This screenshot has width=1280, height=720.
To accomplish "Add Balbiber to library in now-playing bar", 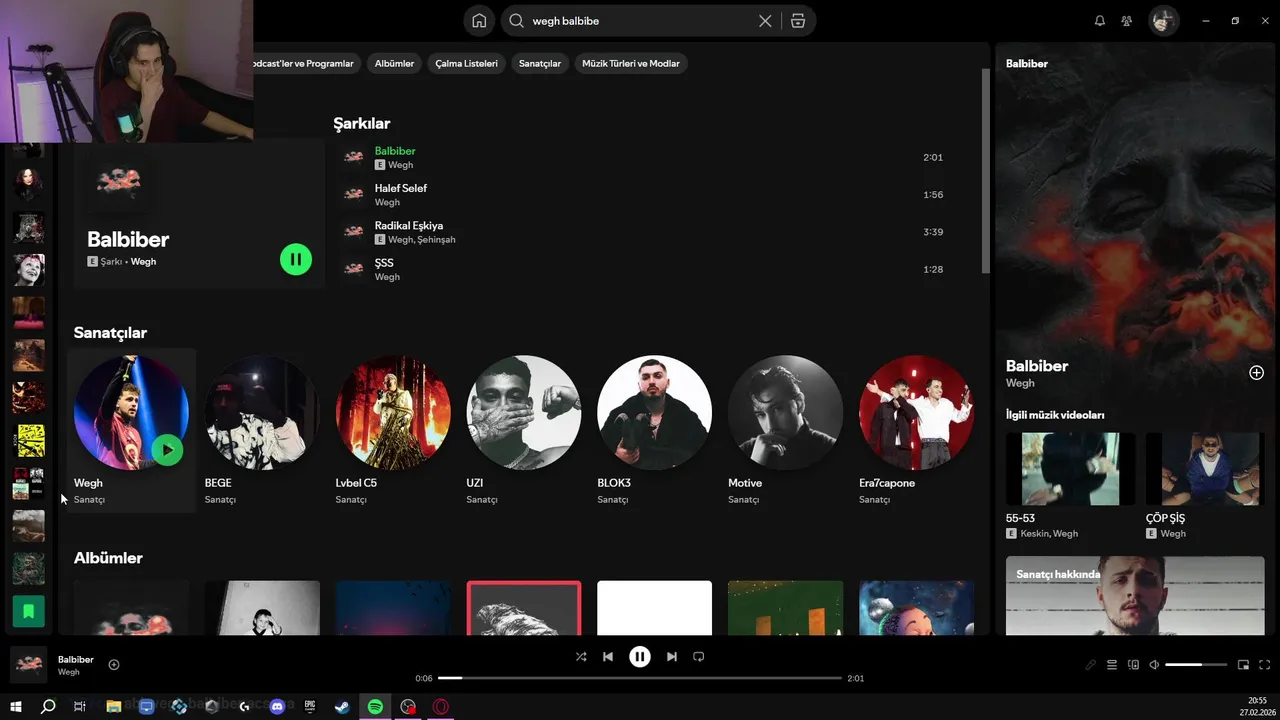I will click(114, 665).
